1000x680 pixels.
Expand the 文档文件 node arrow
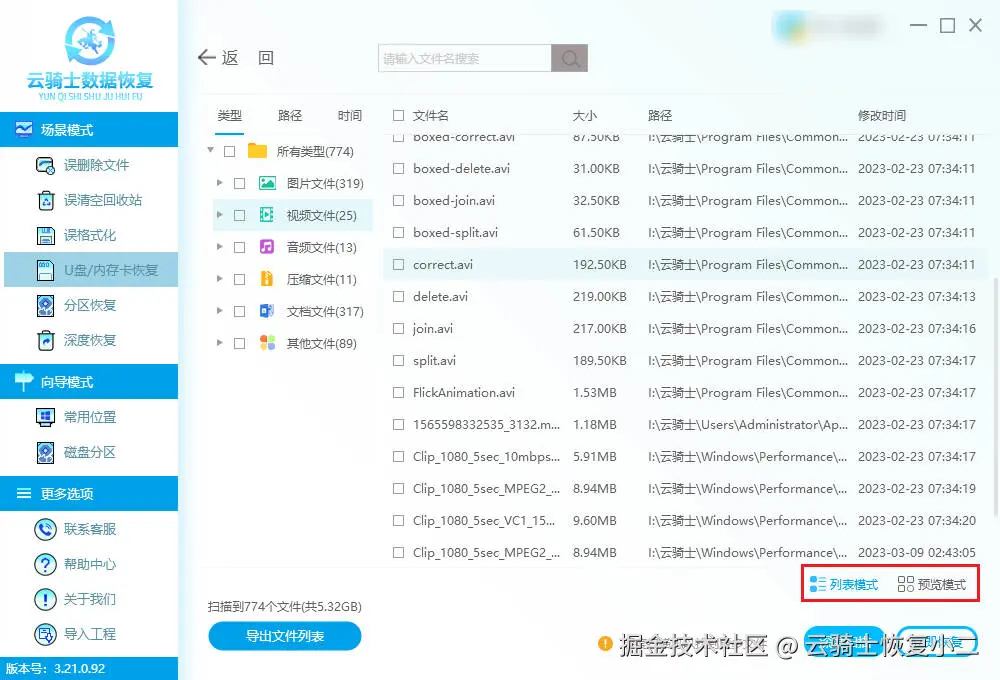[220, 311]
